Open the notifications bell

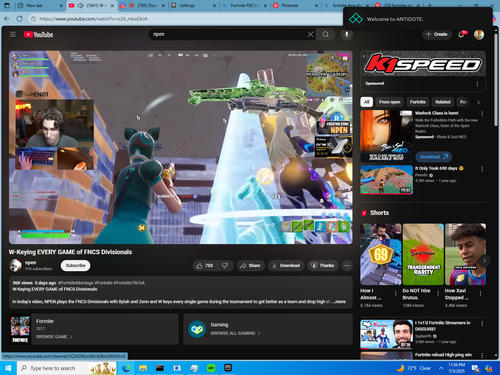coord(461,34)
